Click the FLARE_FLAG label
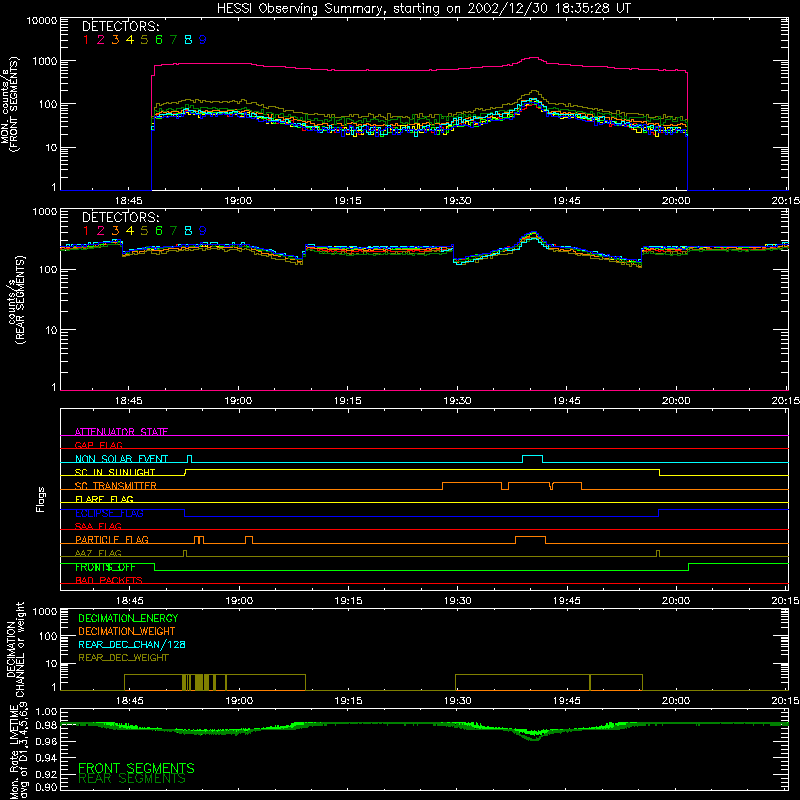The width and height of the screenshot is (800, 800). 104,499
